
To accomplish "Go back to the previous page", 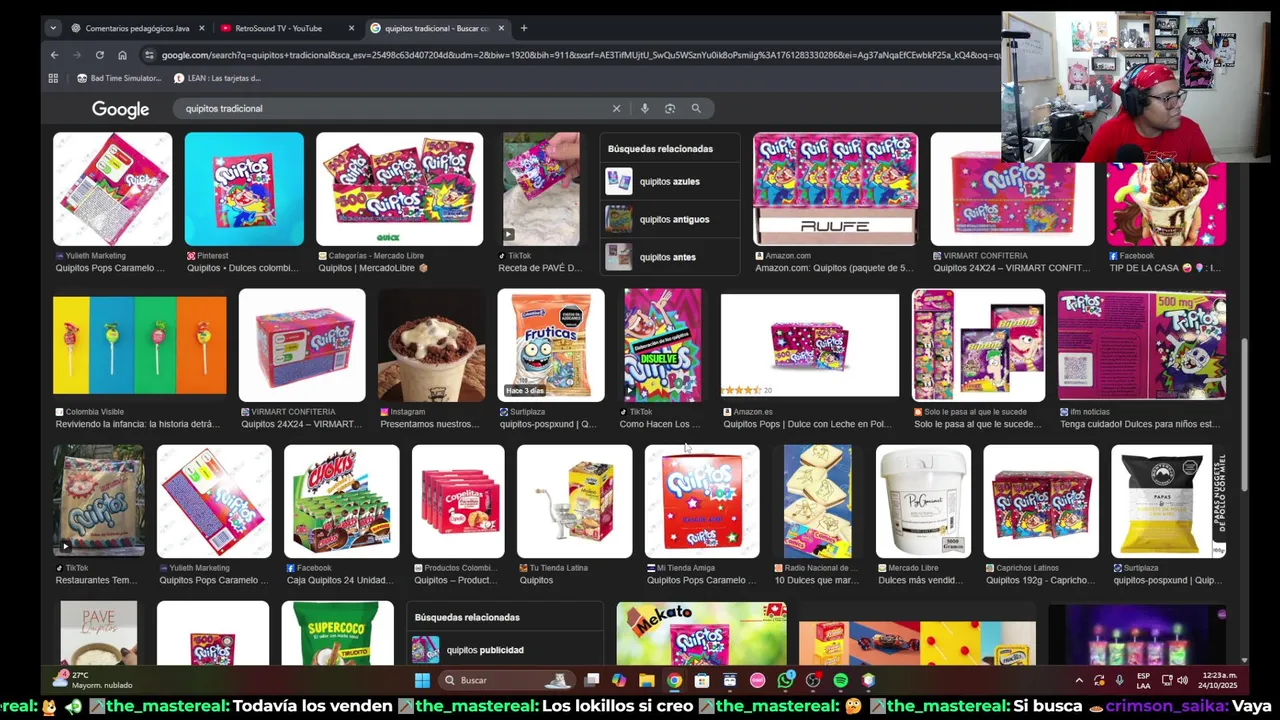I will pos(54,55).
